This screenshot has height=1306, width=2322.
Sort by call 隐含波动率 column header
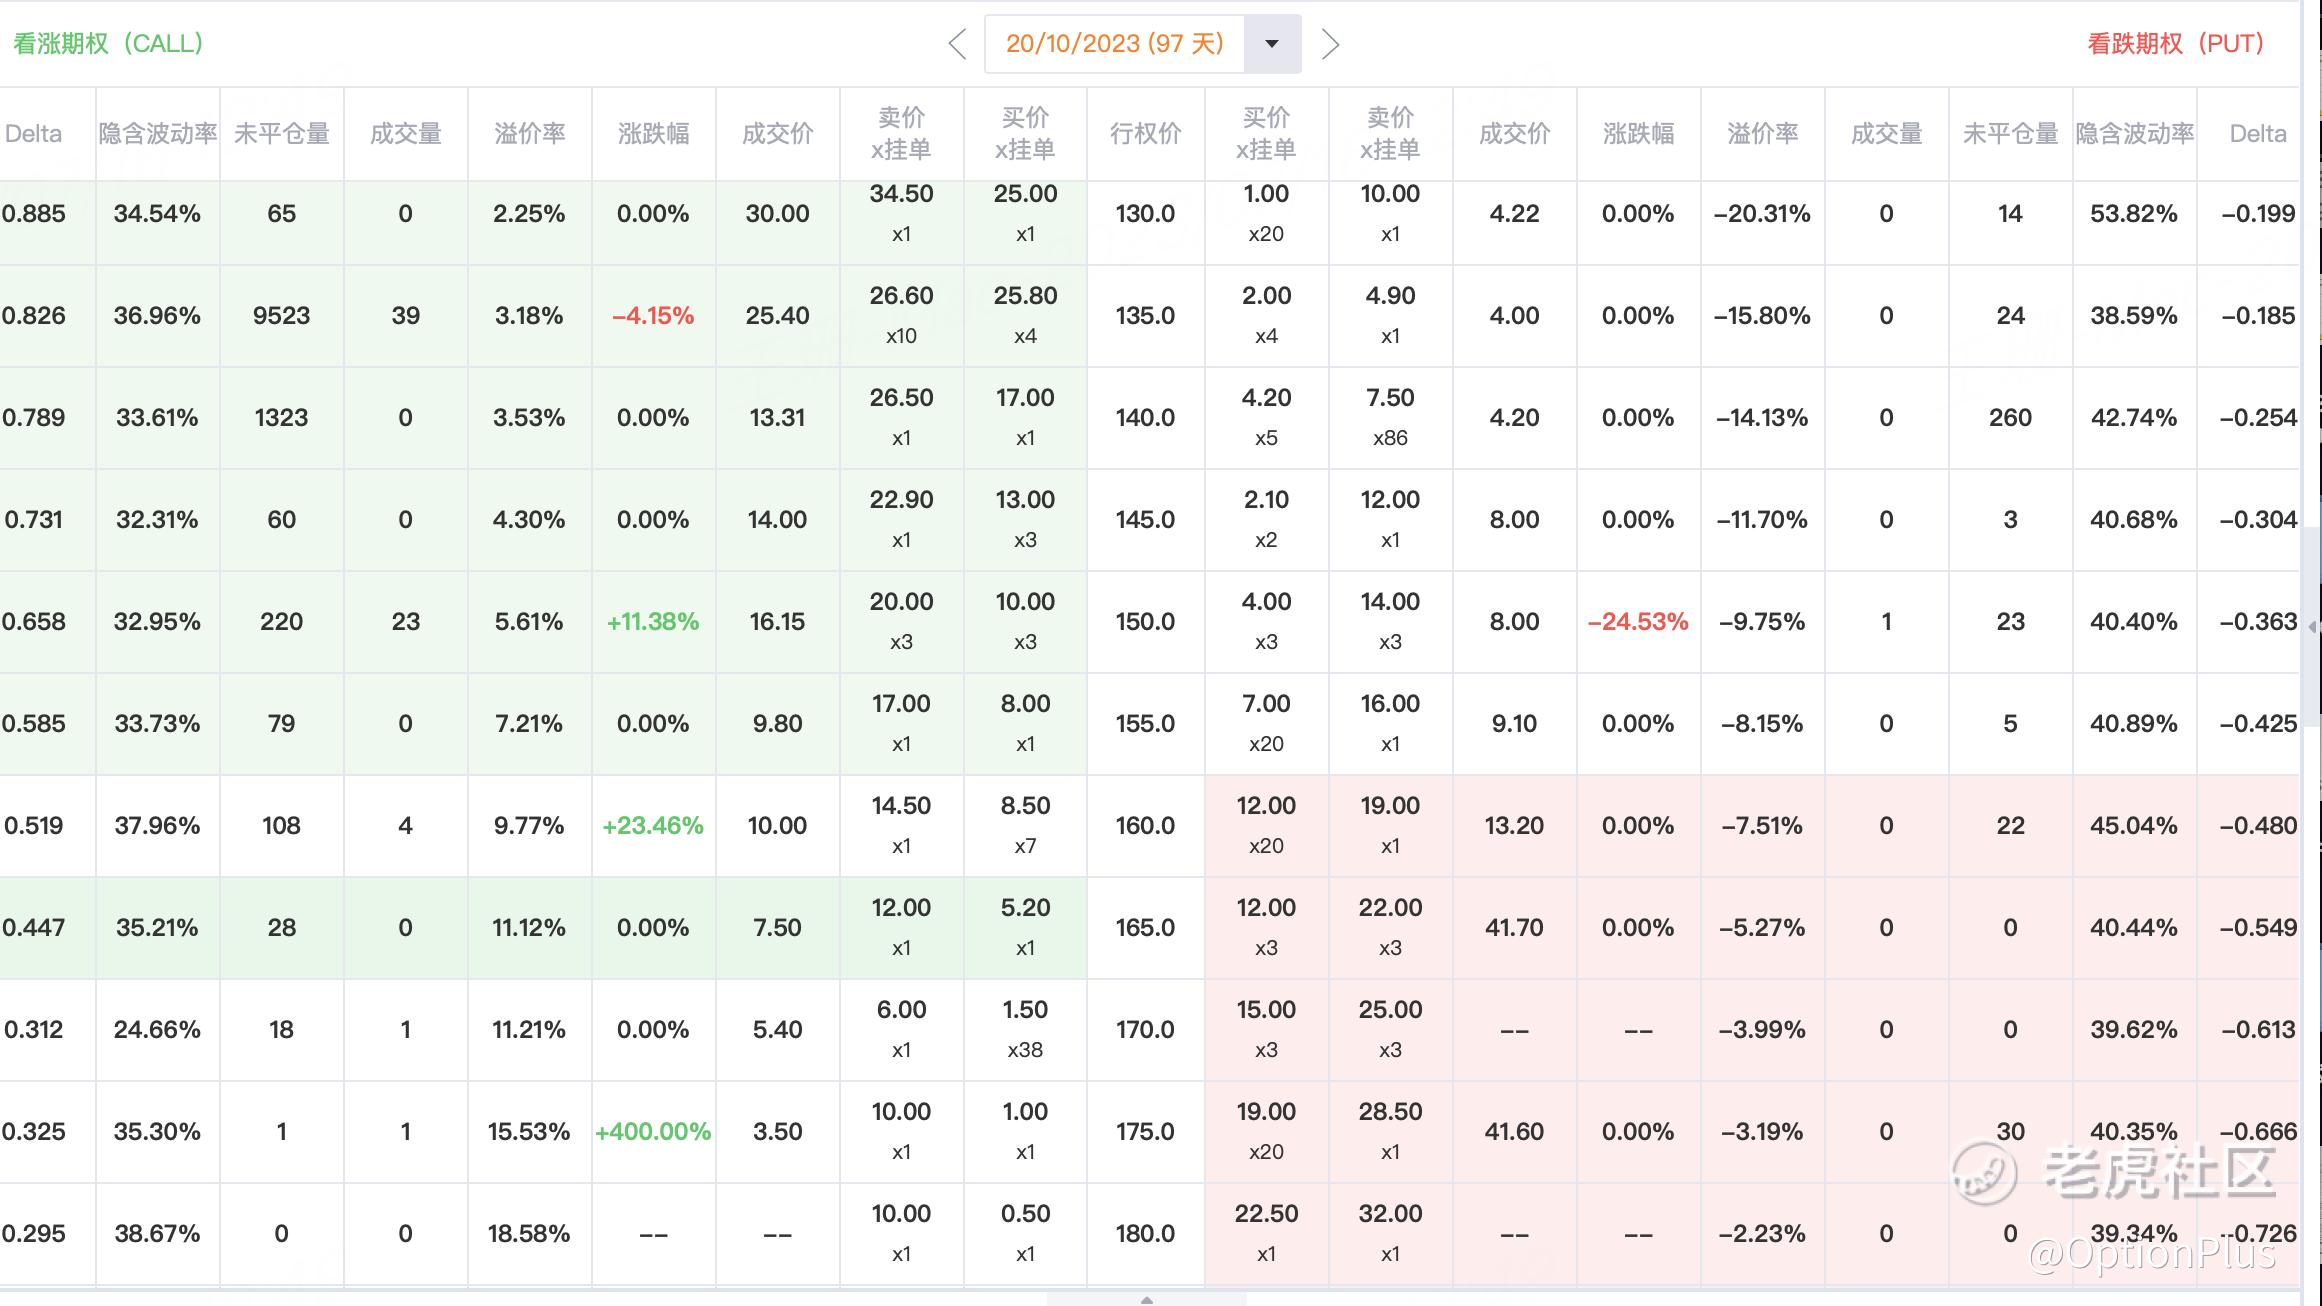(158, 133)
